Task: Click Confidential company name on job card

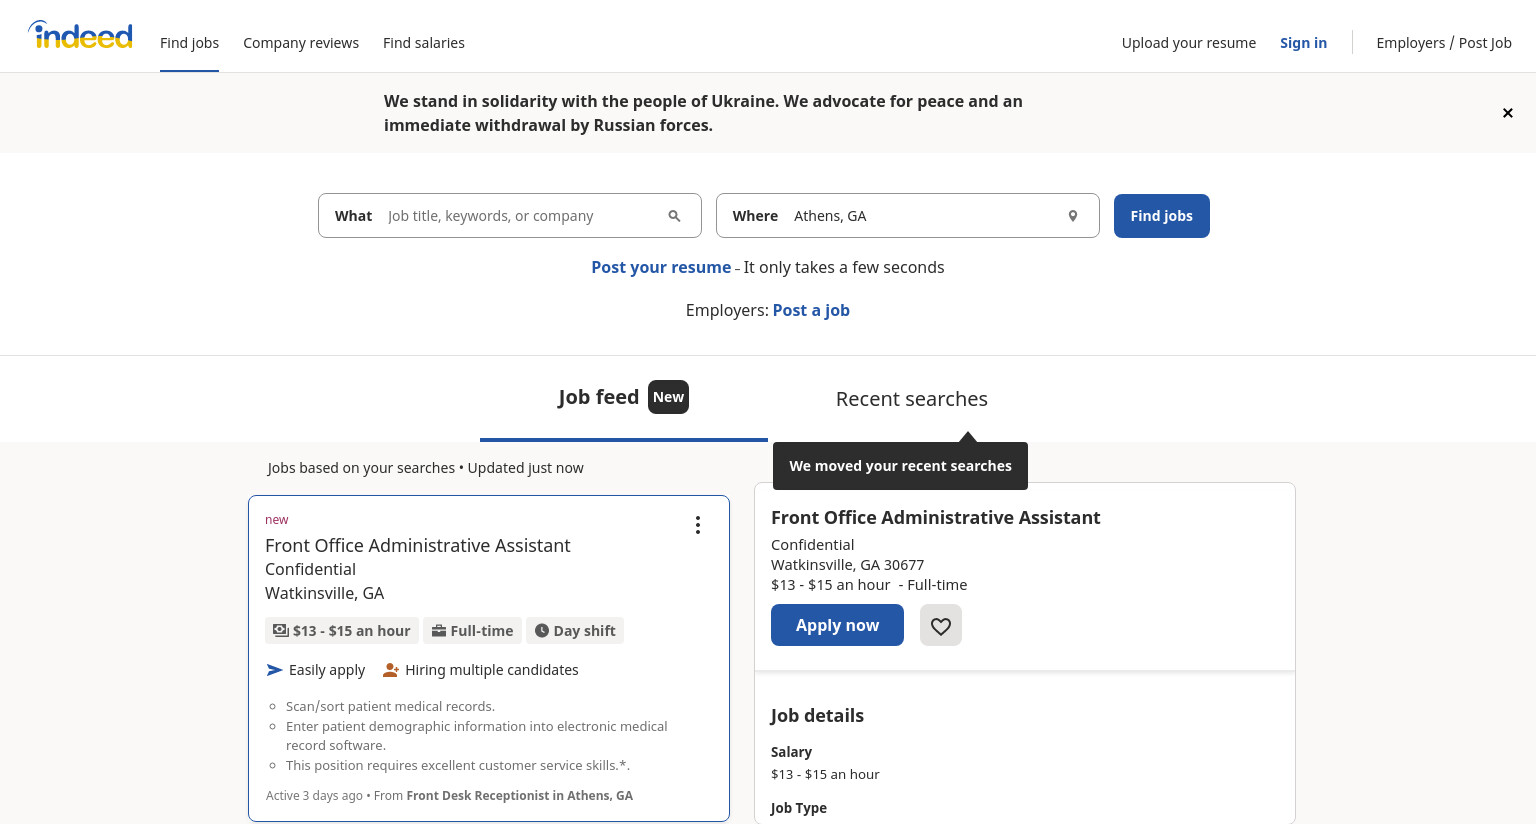Action: pyautogui.click(x=310, y=569)
